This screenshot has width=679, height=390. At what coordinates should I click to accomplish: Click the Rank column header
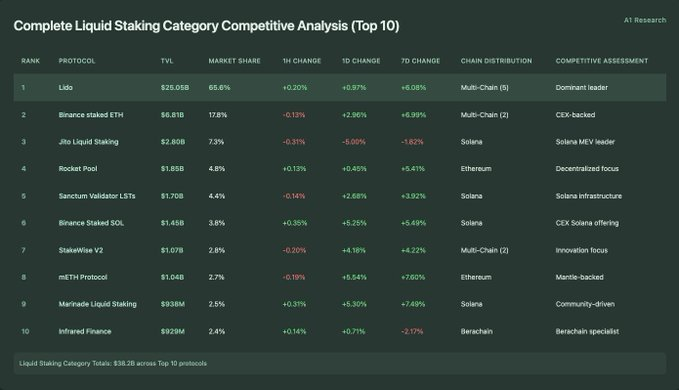tap(30, 61)
